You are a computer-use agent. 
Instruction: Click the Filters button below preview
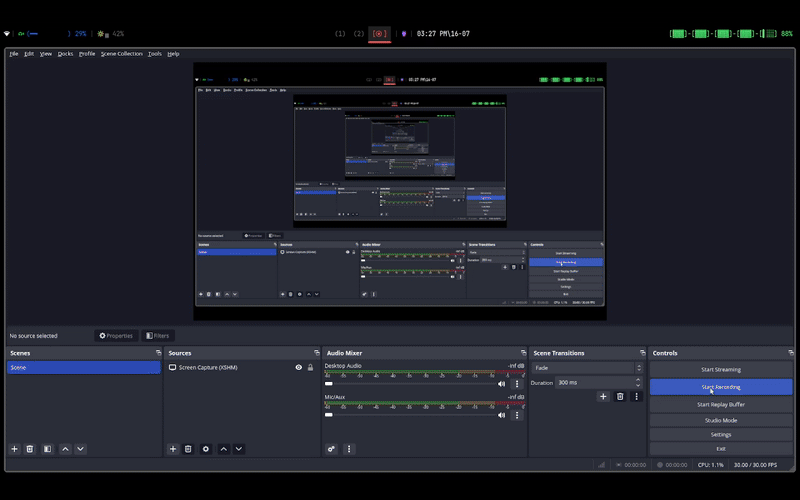click(x=158, y=336)
